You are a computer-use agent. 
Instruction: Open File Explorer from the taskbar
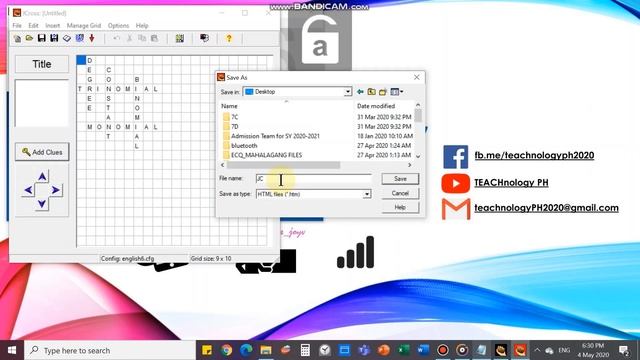tap(266, 350)
